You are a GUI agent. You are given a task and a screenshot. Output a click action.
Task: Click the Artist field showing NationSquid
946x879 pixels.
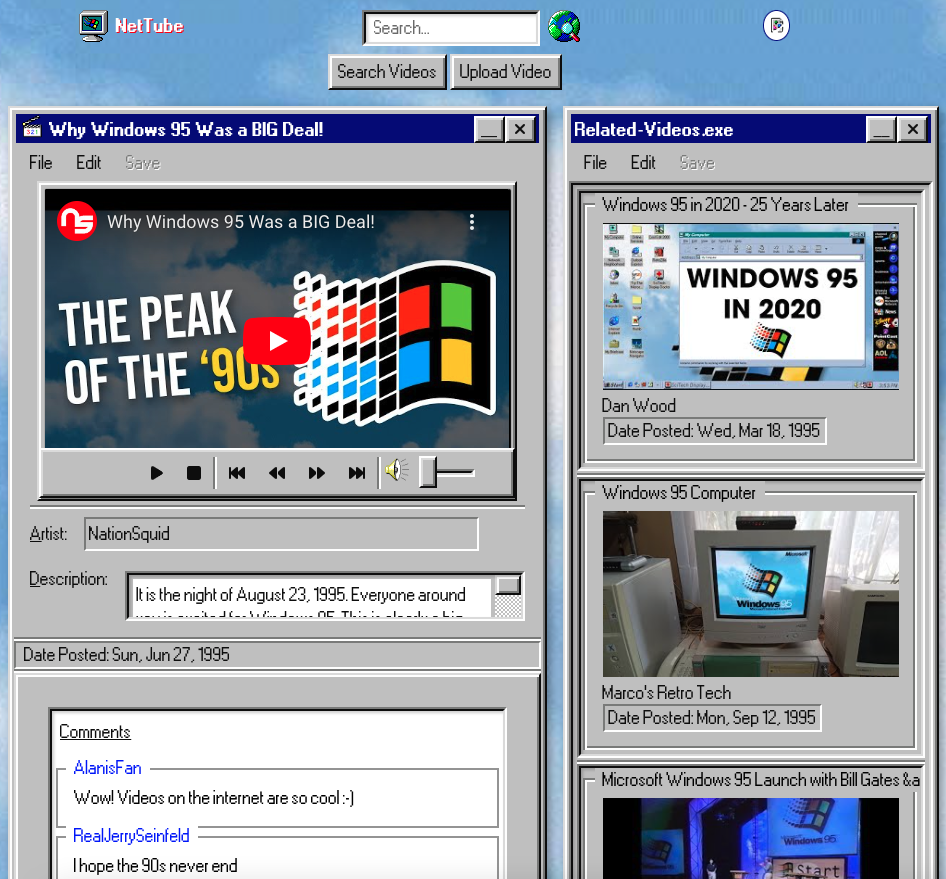pos(281,534)
